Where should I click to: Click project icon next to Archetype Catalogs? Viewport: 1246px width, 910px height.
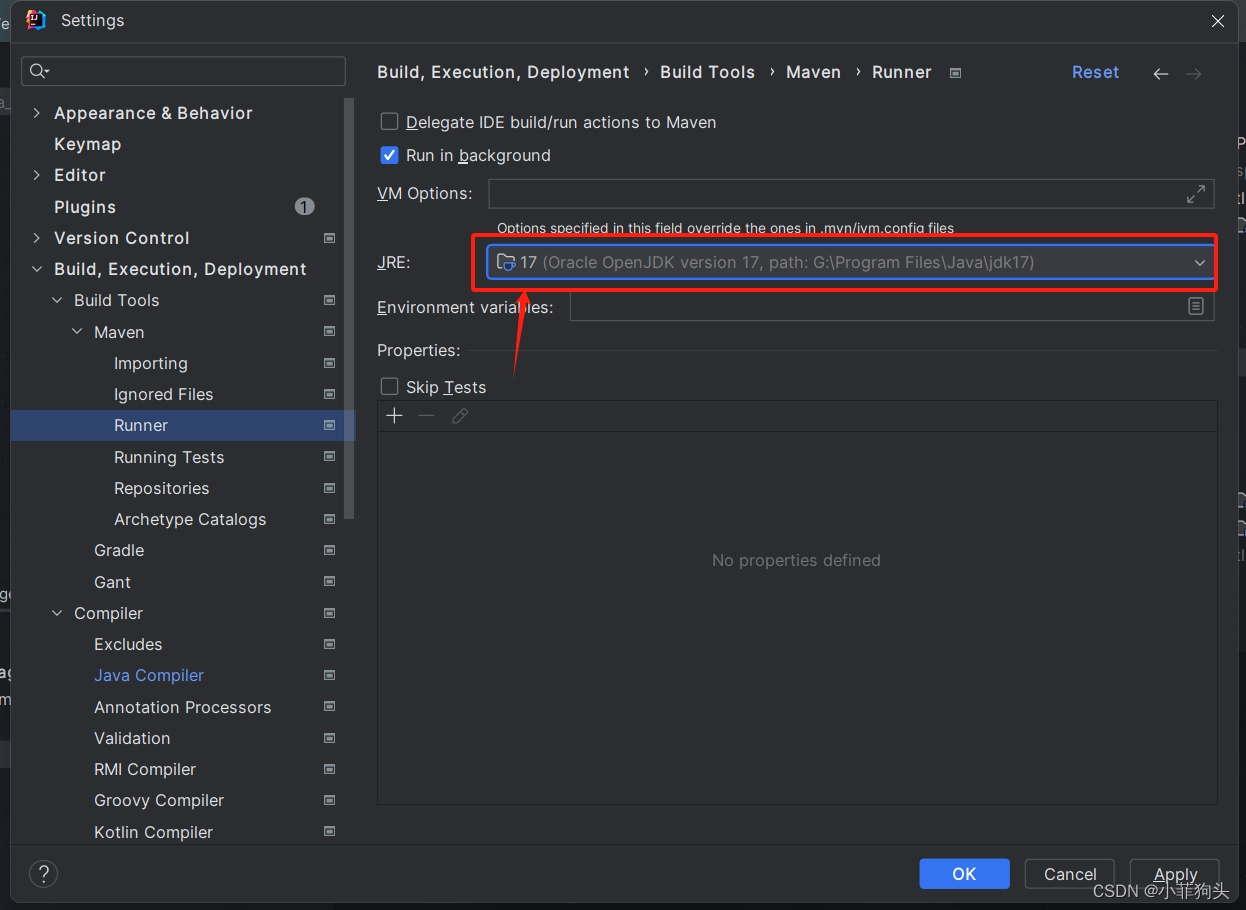(x=329, y=519)
